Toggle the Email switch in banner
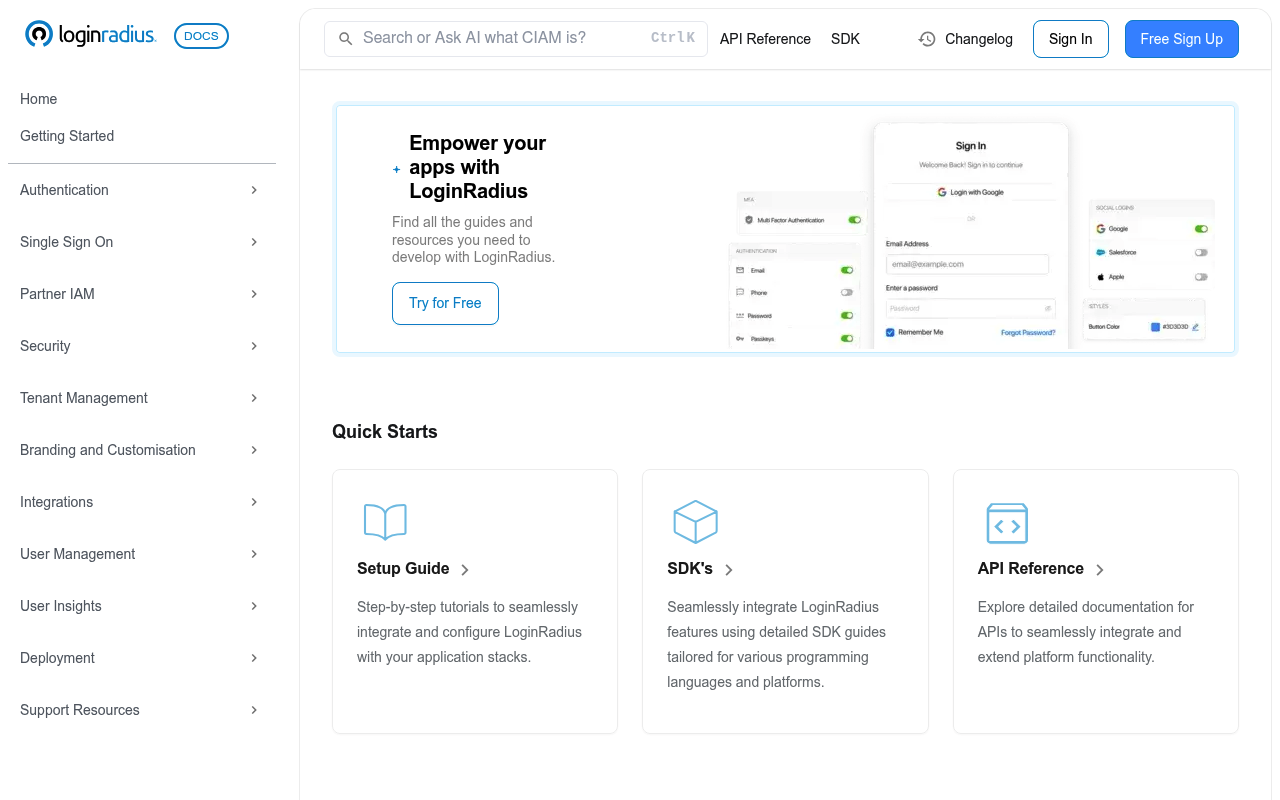Screen dimensions: 1280x800 tap(847, 270)
